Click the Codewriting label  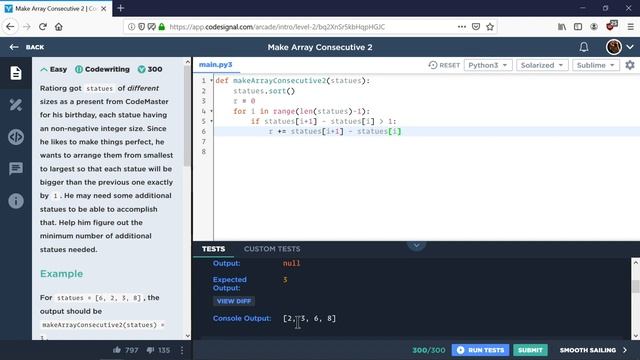(107, 69)
